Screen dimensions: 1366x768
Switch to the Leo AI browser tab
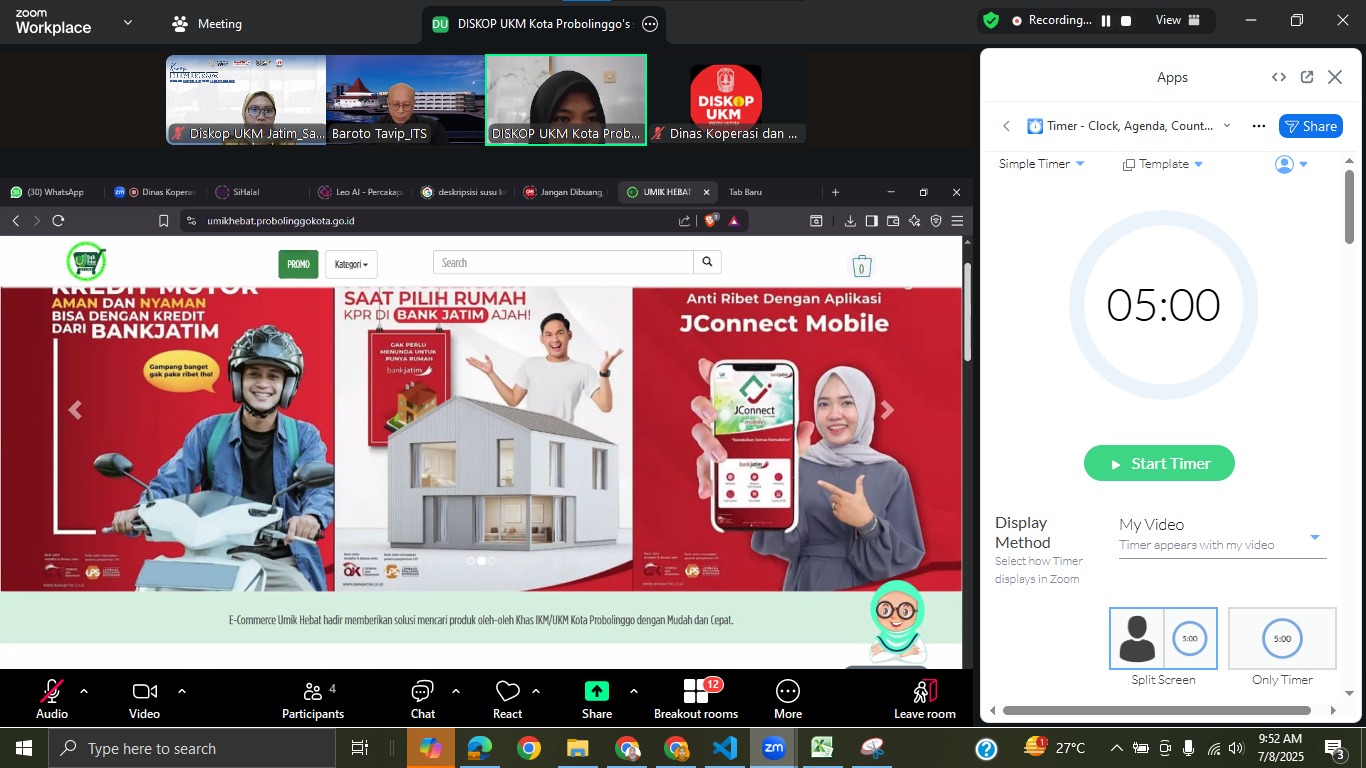(360, 192)
